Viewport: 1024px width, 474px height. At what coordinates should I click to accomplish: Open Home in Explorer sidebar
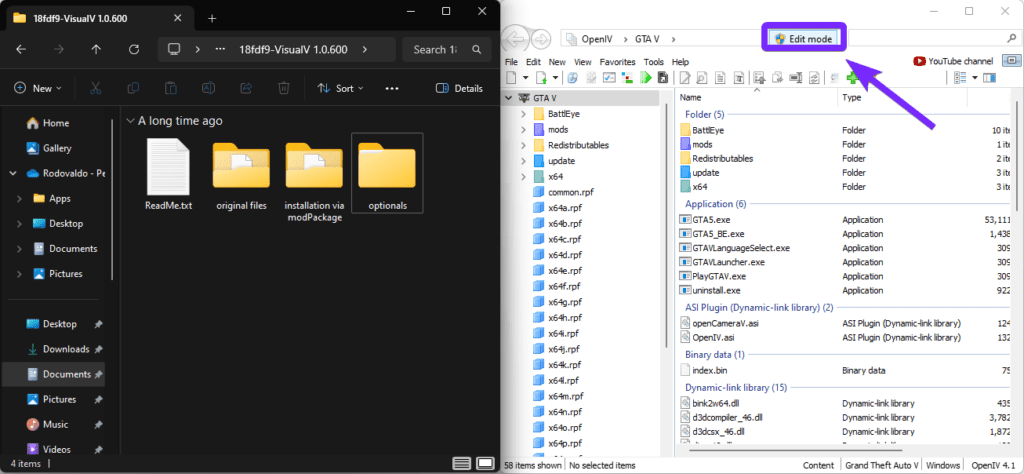pyautogui.click(x=56, y=123)
